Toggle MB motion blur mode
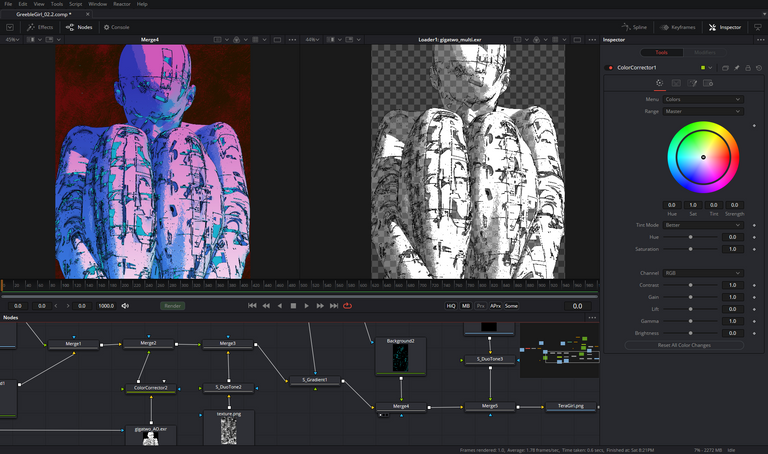This screenshot has width=768, height=454. (x=466, y=306)
